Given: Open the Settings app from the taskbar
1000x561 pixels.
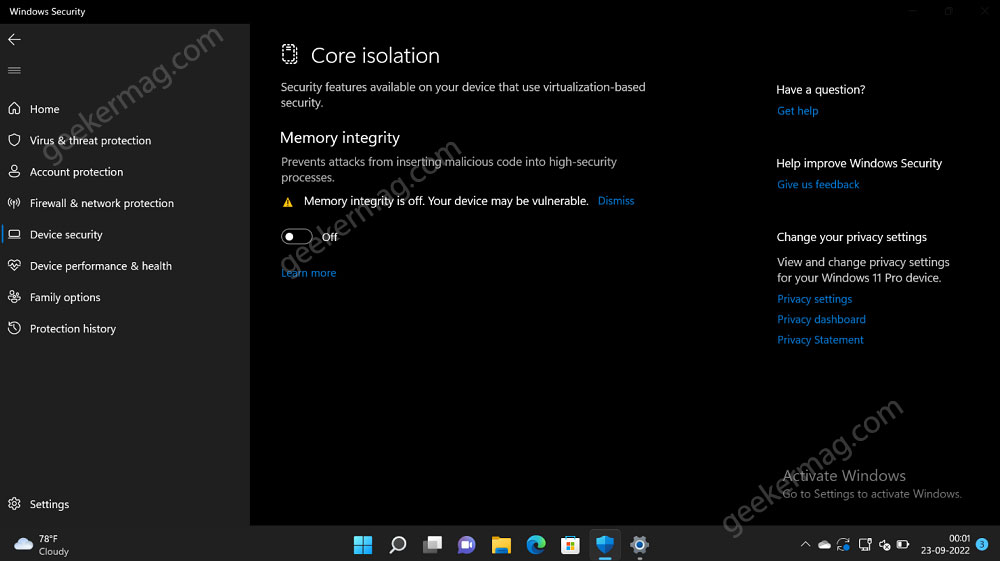Looking at the screenshot, I should click(x=639, y=544).
